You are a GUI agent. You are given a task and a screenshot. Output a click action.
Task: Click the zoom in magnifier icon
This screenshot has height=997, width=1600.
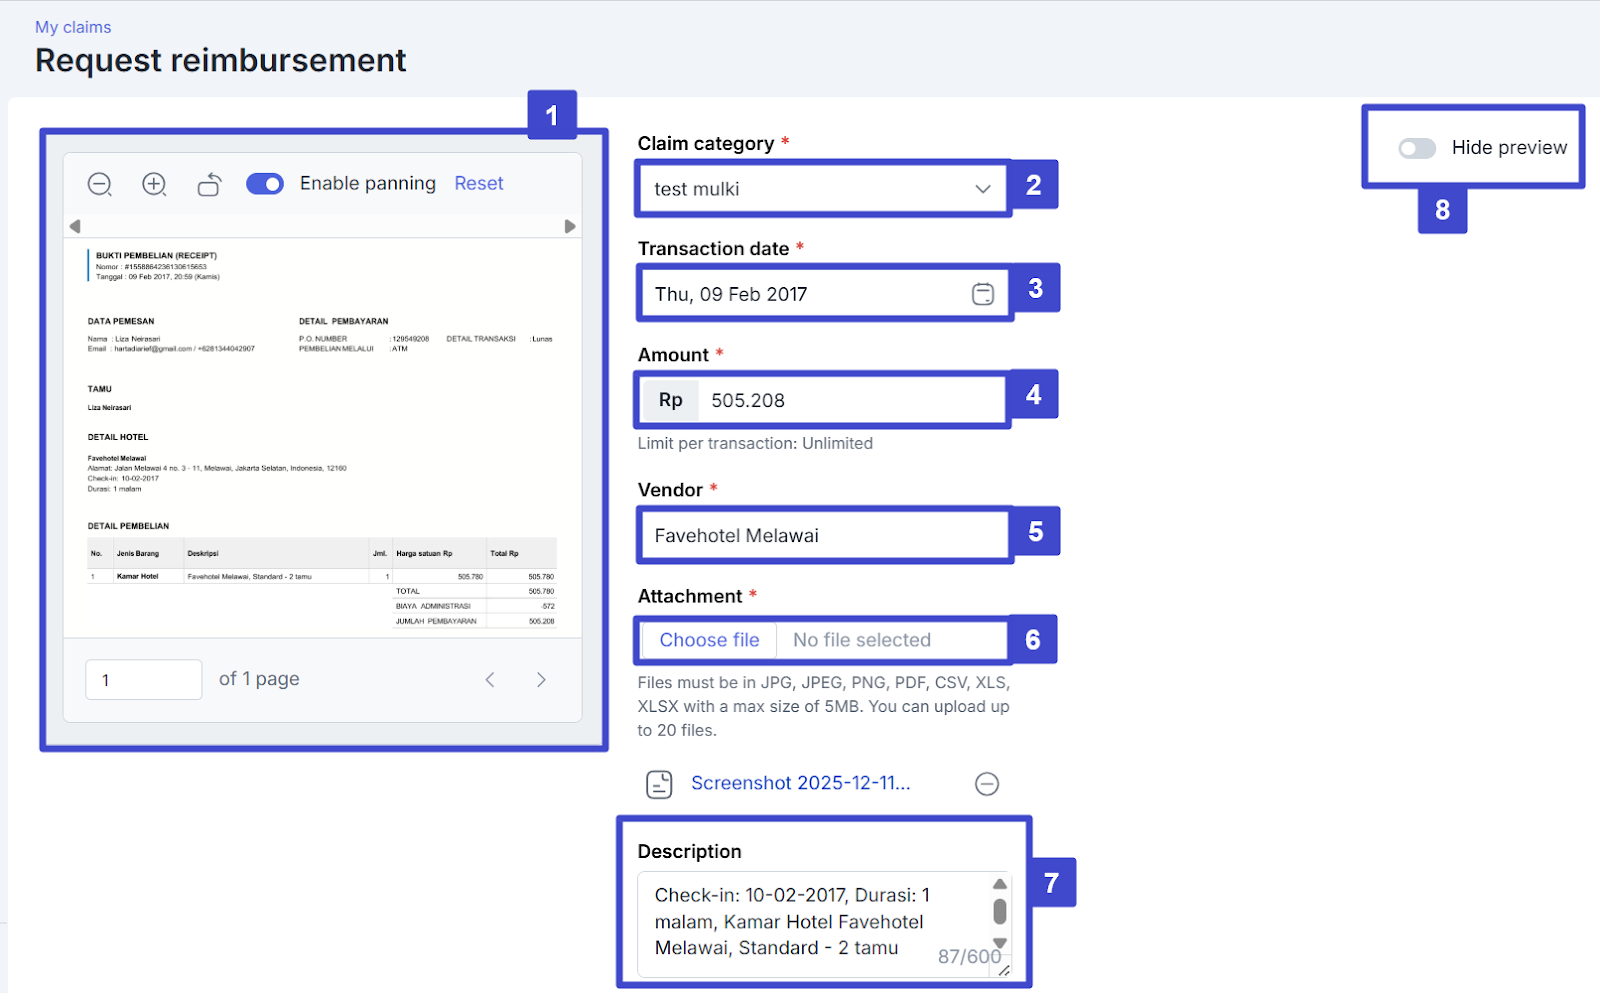click(x=154, y=184)
